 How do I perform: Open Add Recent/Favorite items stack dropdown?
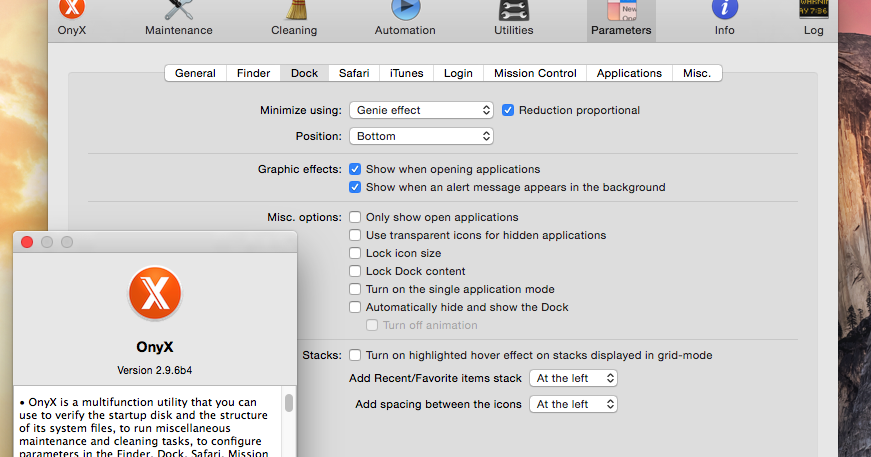click(573, 378)
